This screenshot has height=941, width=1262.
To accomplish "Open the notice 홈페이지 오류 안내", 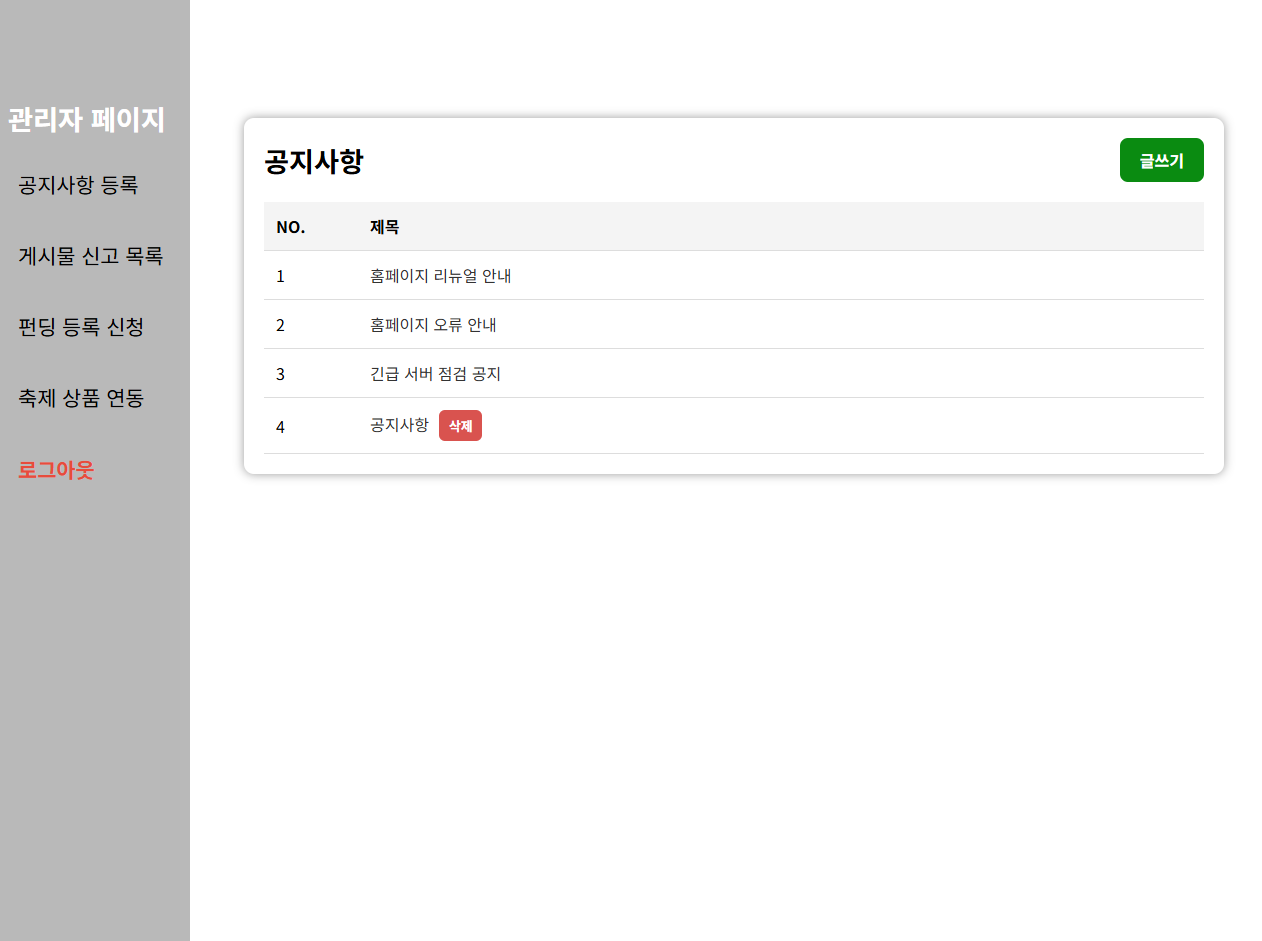I will 432,325.
